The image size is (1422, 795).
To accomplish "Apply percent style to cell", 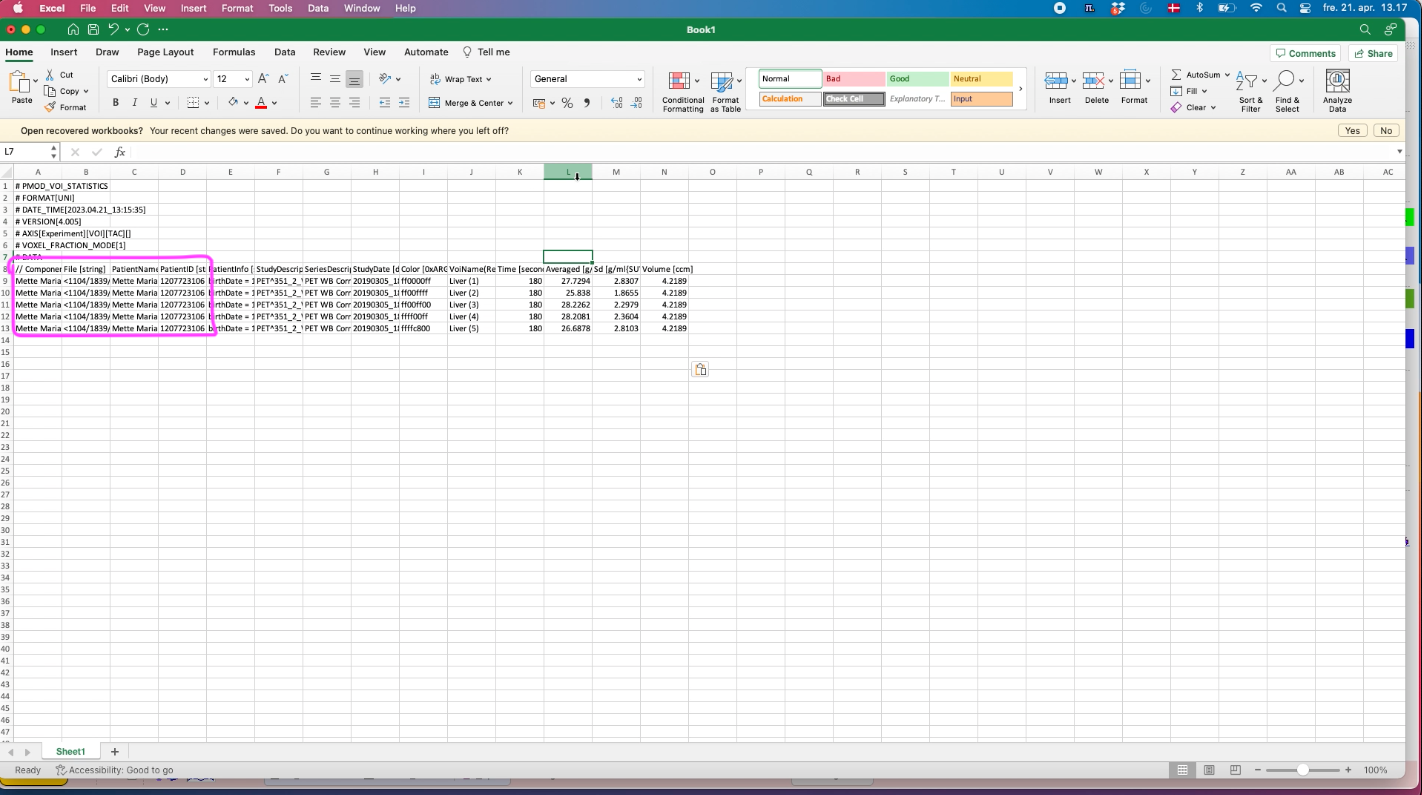I will (567, 103).
